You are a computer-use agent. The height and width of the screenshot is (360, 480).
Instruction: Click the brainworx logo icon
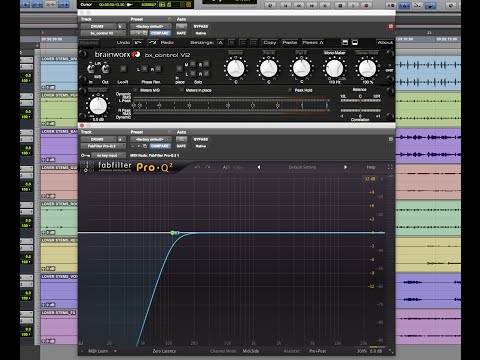click(x=136, y=54)
